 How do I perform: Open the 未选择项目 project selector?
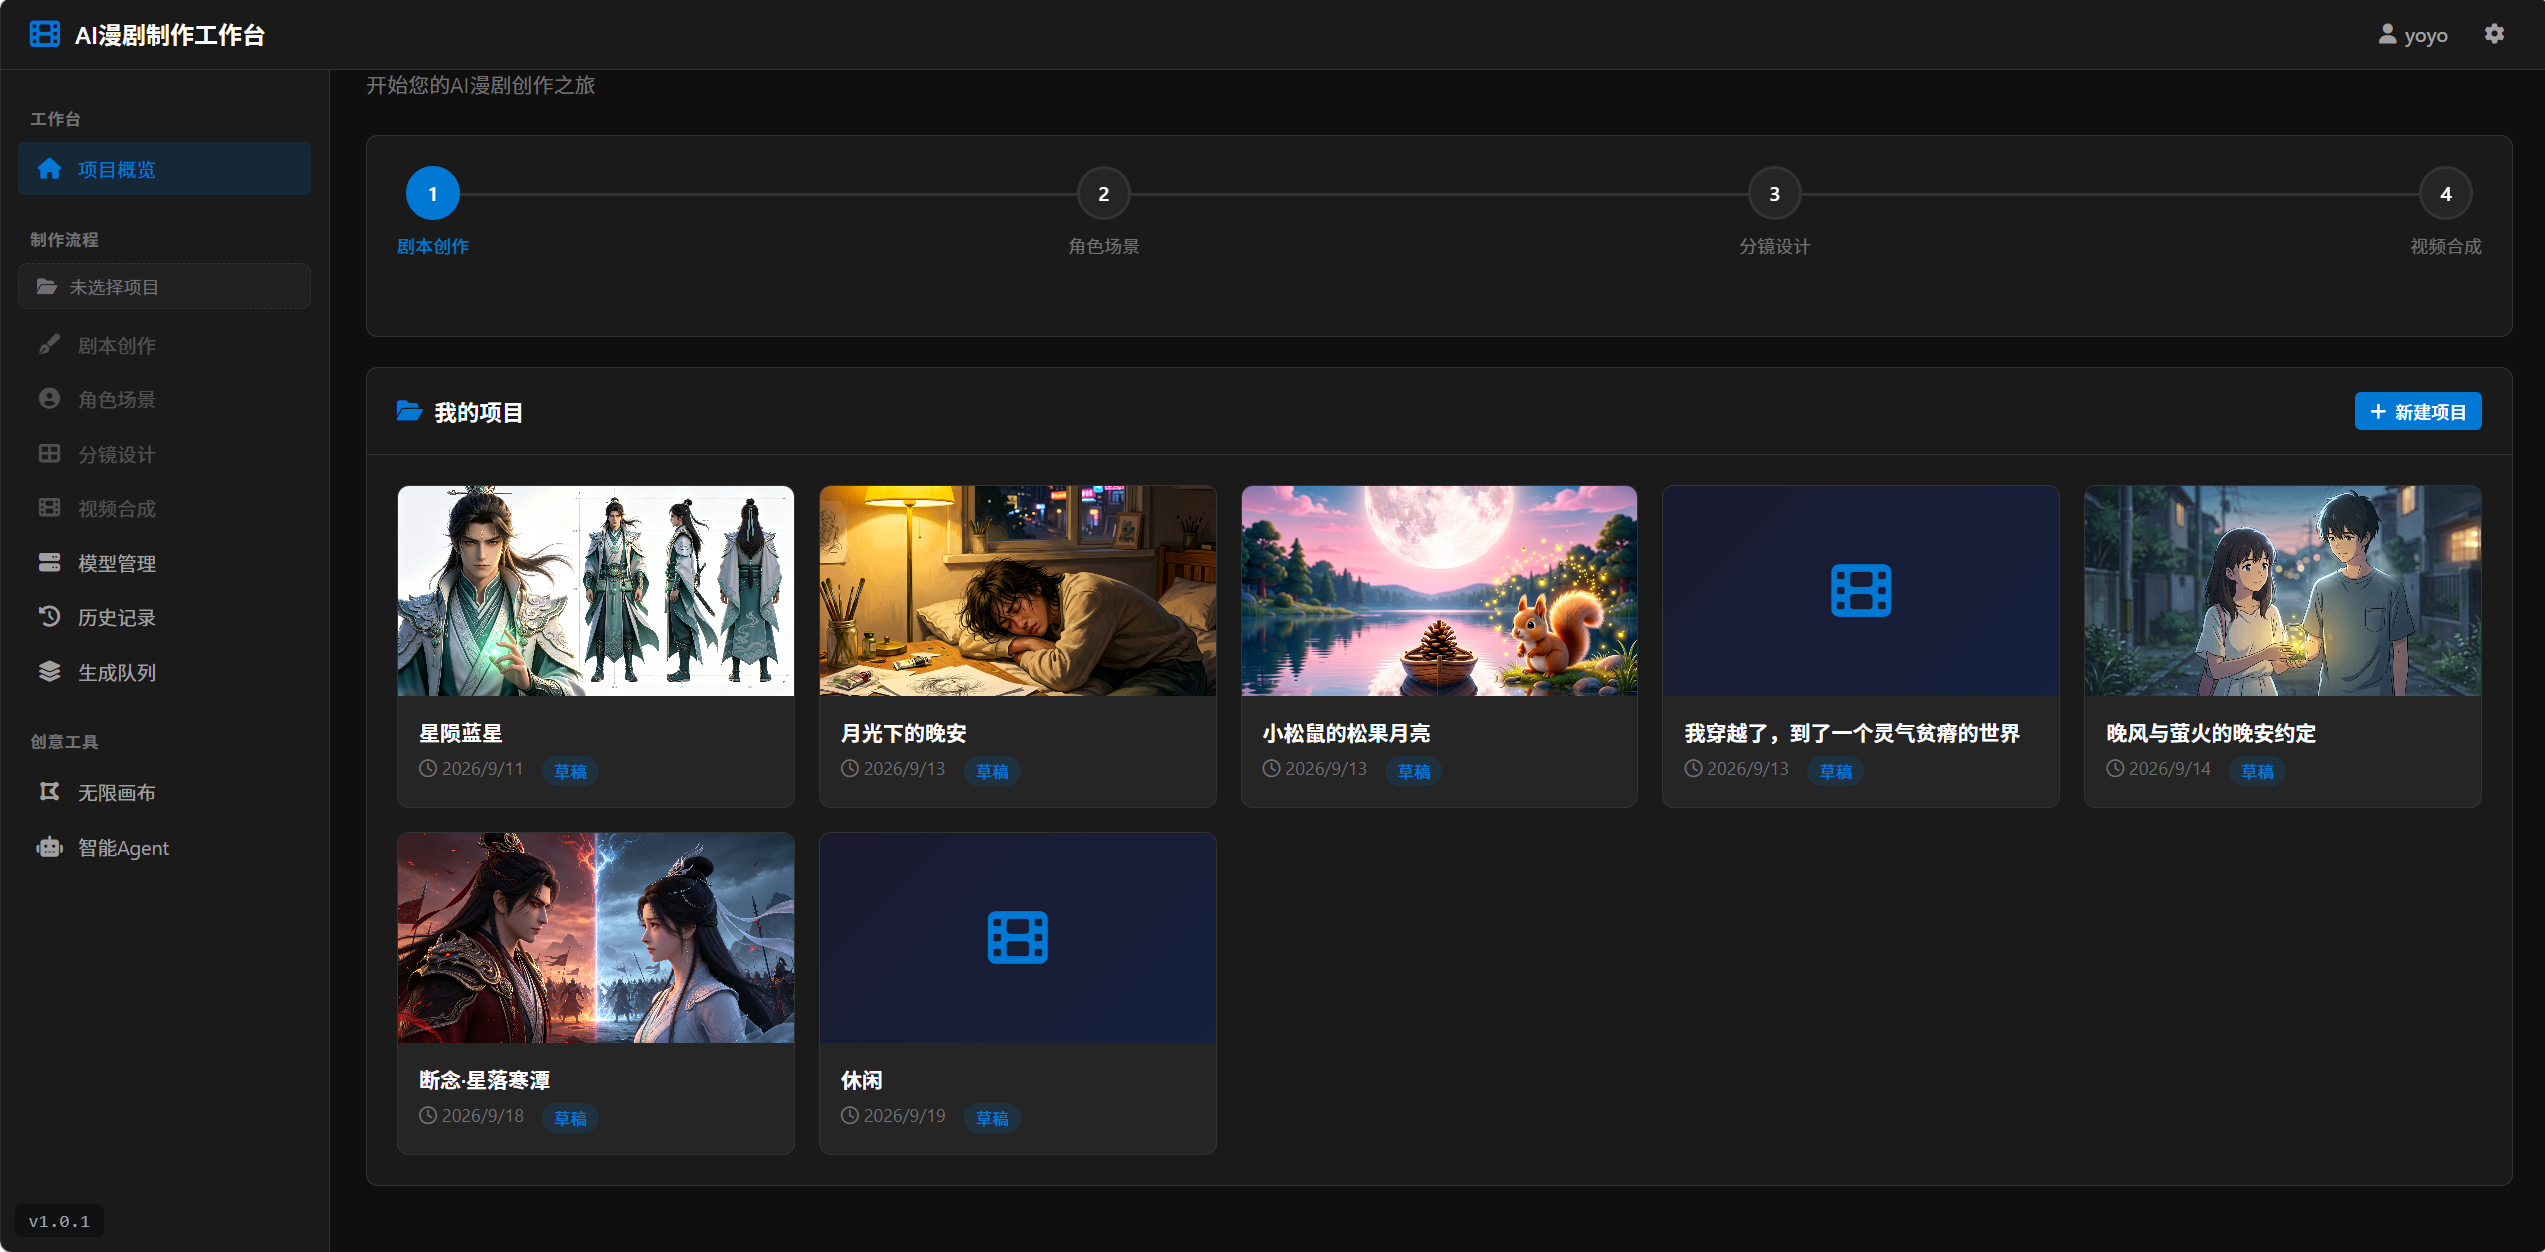[x=164, y=287]
